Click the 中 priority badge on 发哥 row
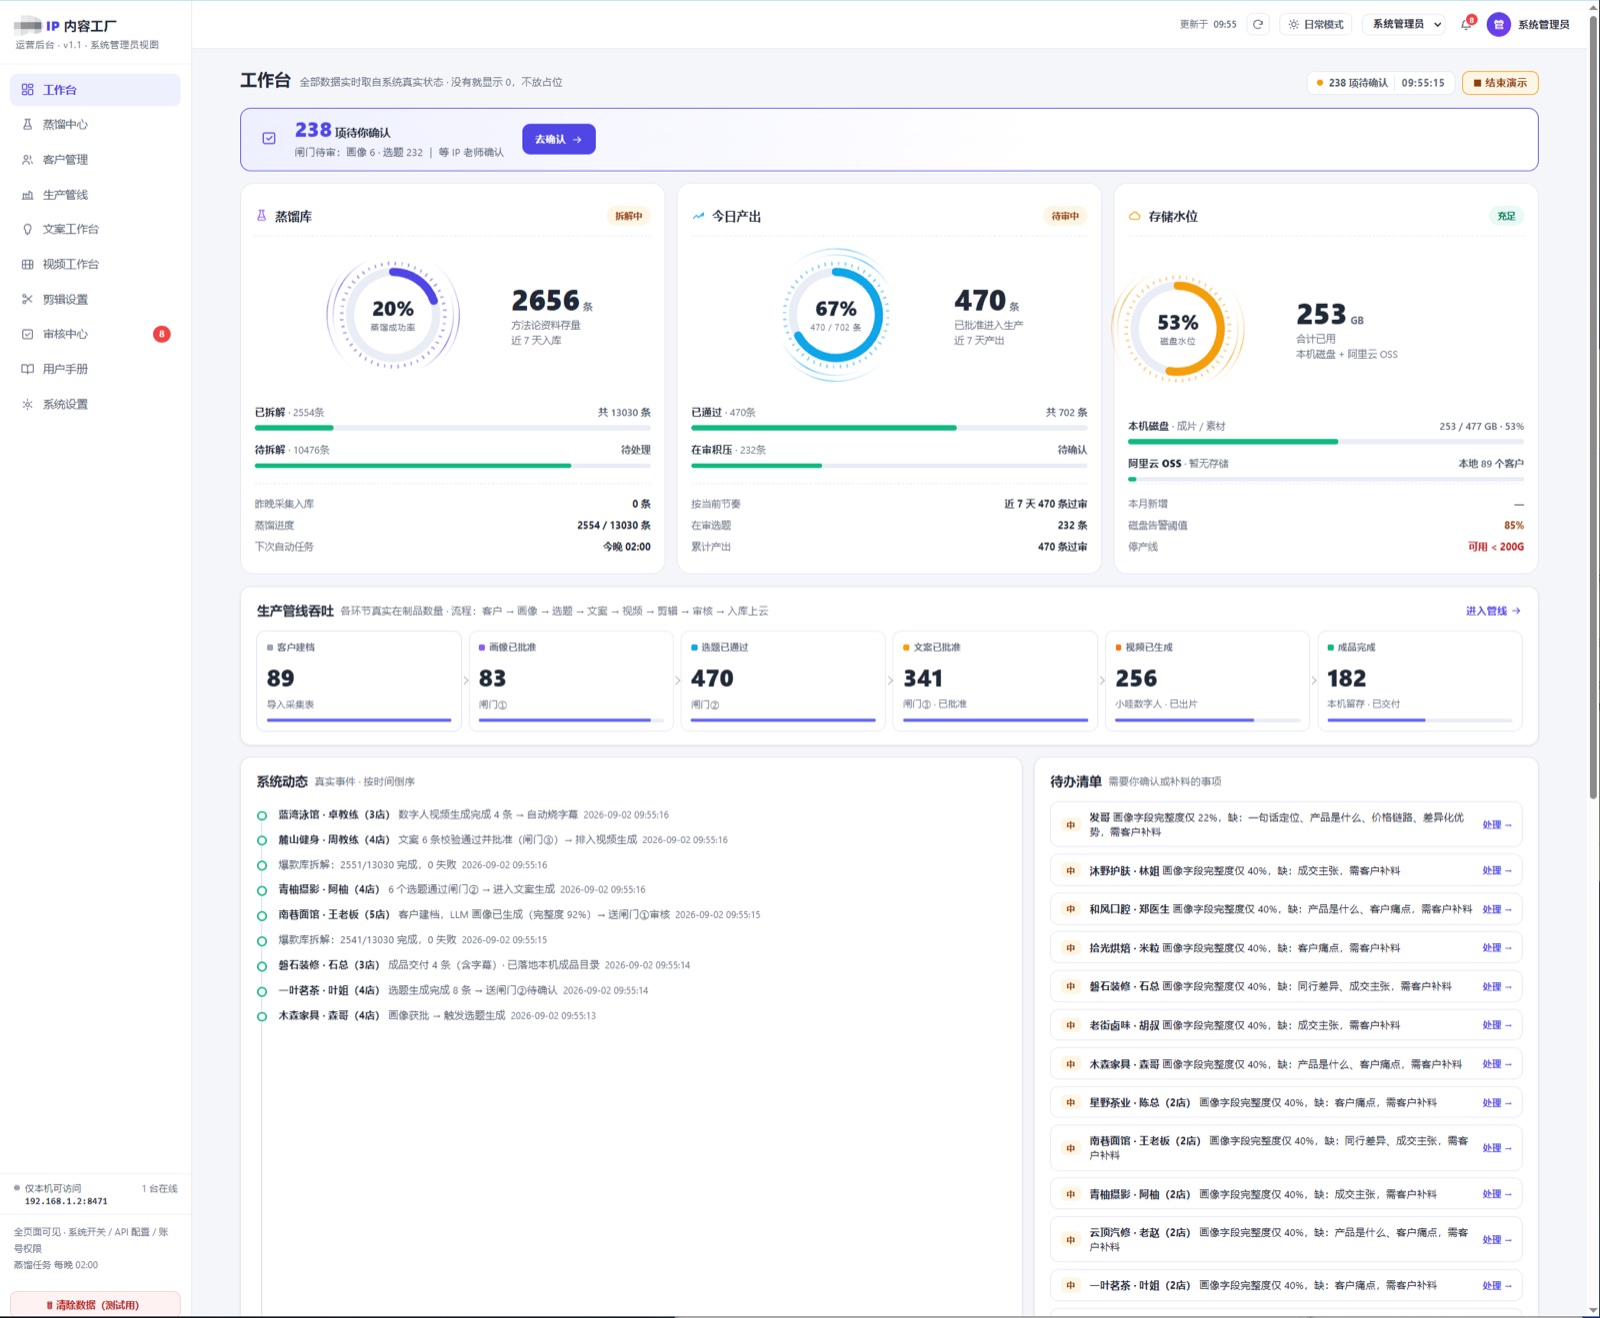1600x1318 pixels. [1070, 825]
